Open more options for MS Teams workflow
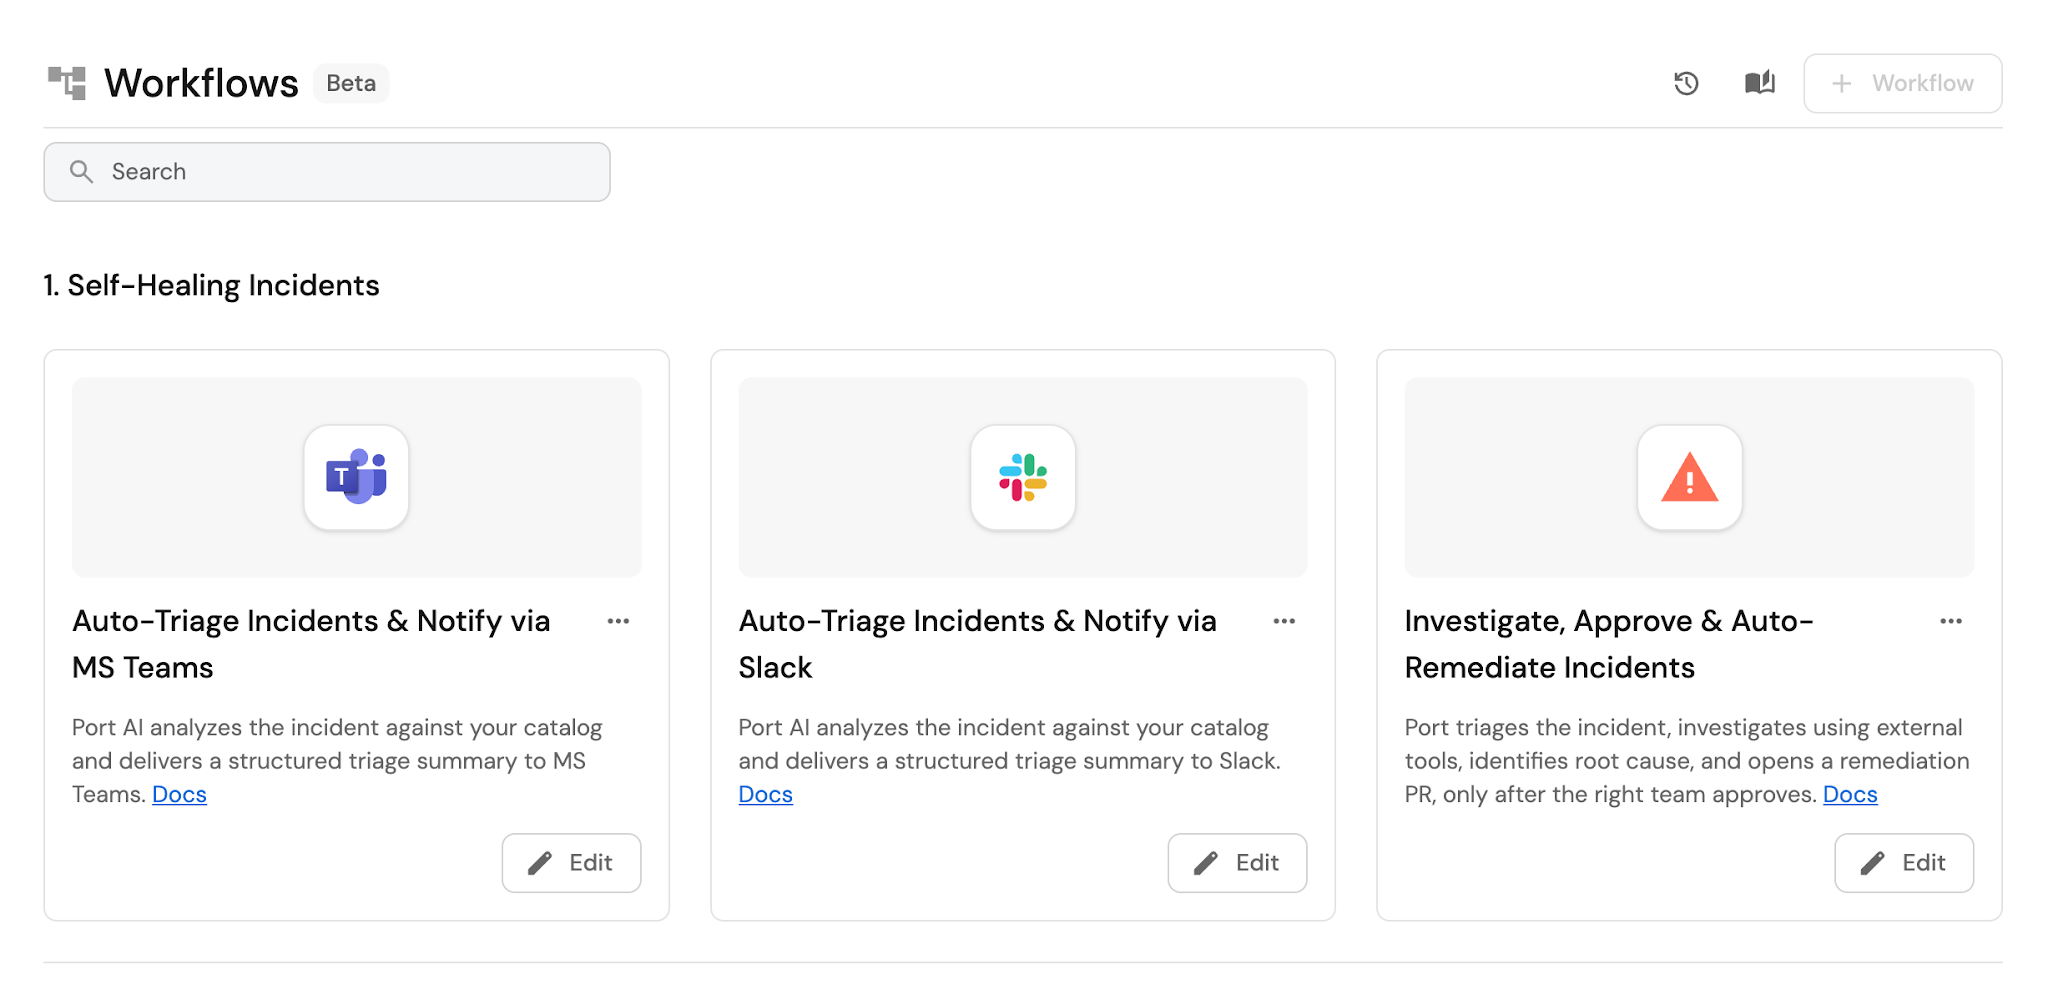This screenshot has height=995, width=2048. [618, 621]
